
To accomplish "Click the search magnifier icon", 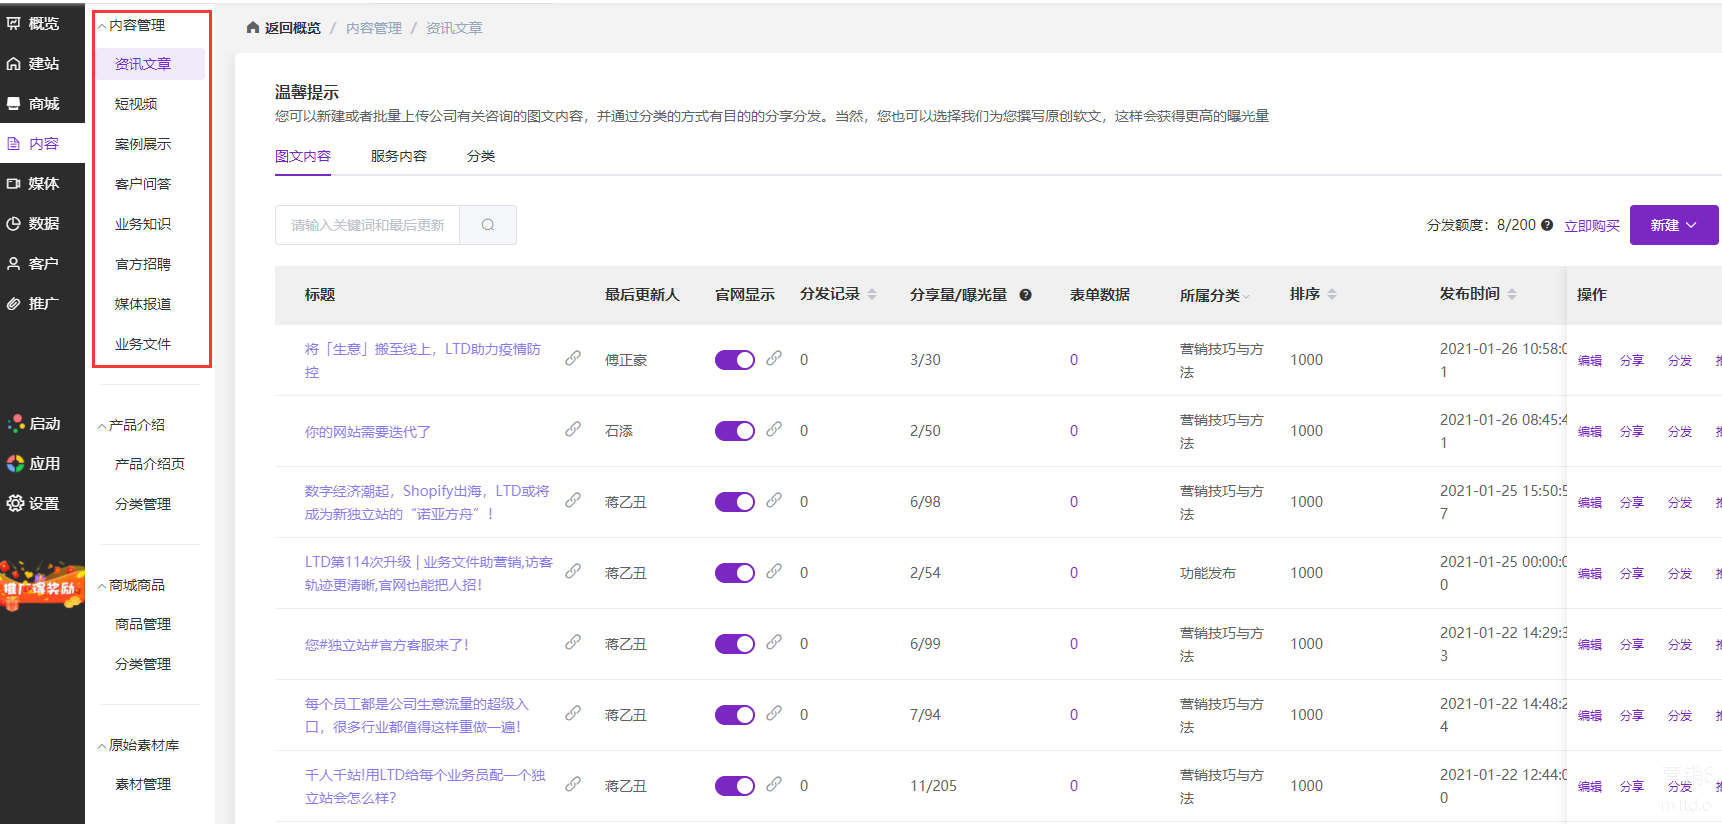I will tap(488, 225).
